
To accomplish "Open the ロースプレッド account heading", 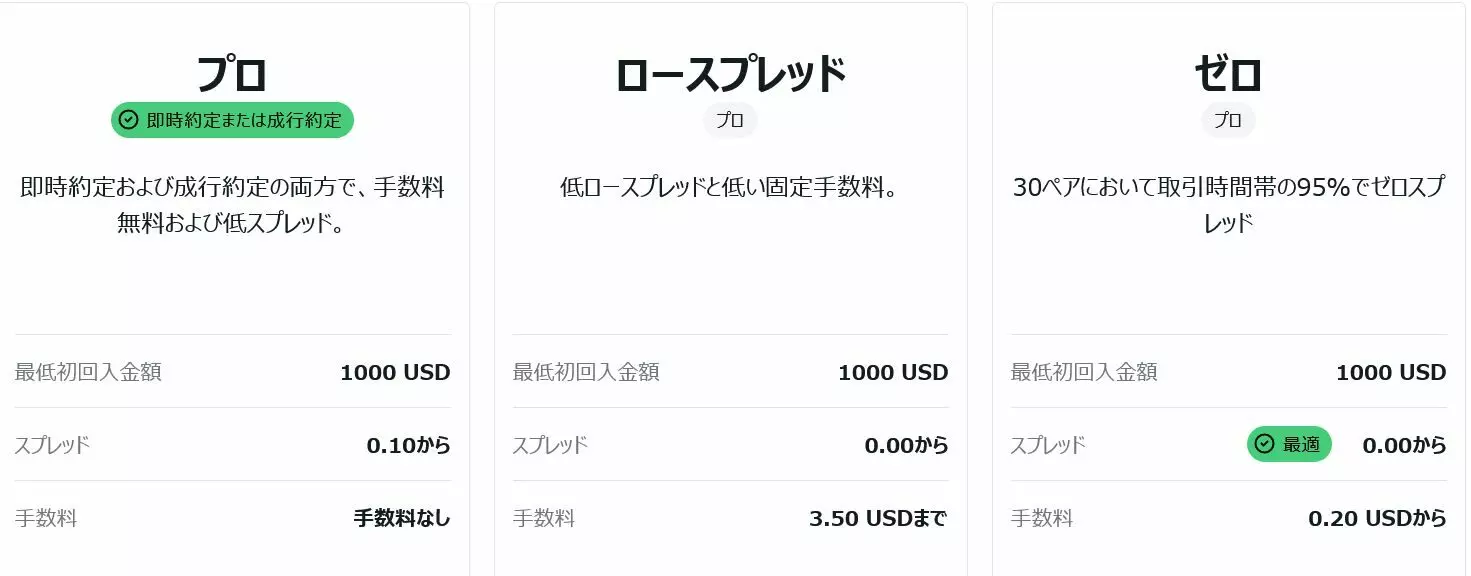I will point(730,74).
